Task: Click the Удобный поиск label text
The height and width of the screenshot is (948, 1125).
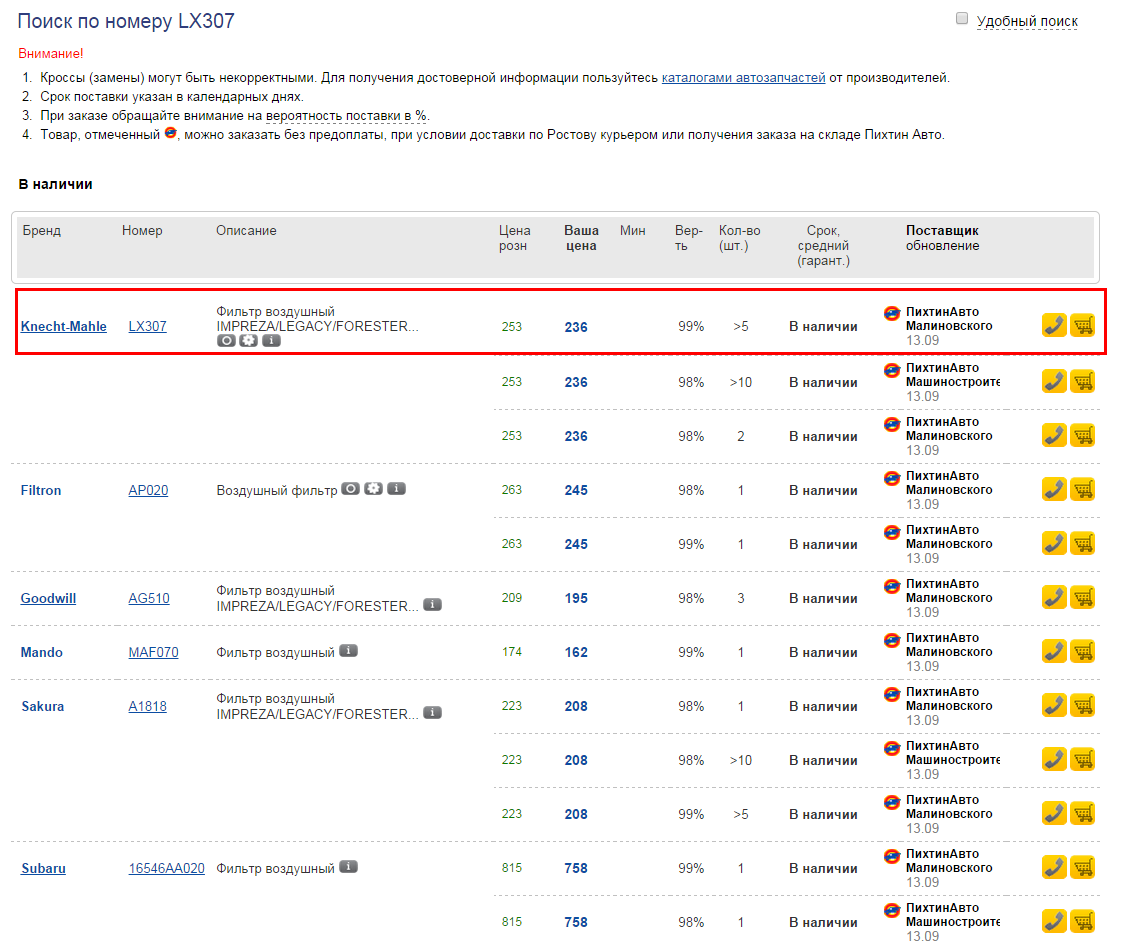Action: tap(1027, 21)
